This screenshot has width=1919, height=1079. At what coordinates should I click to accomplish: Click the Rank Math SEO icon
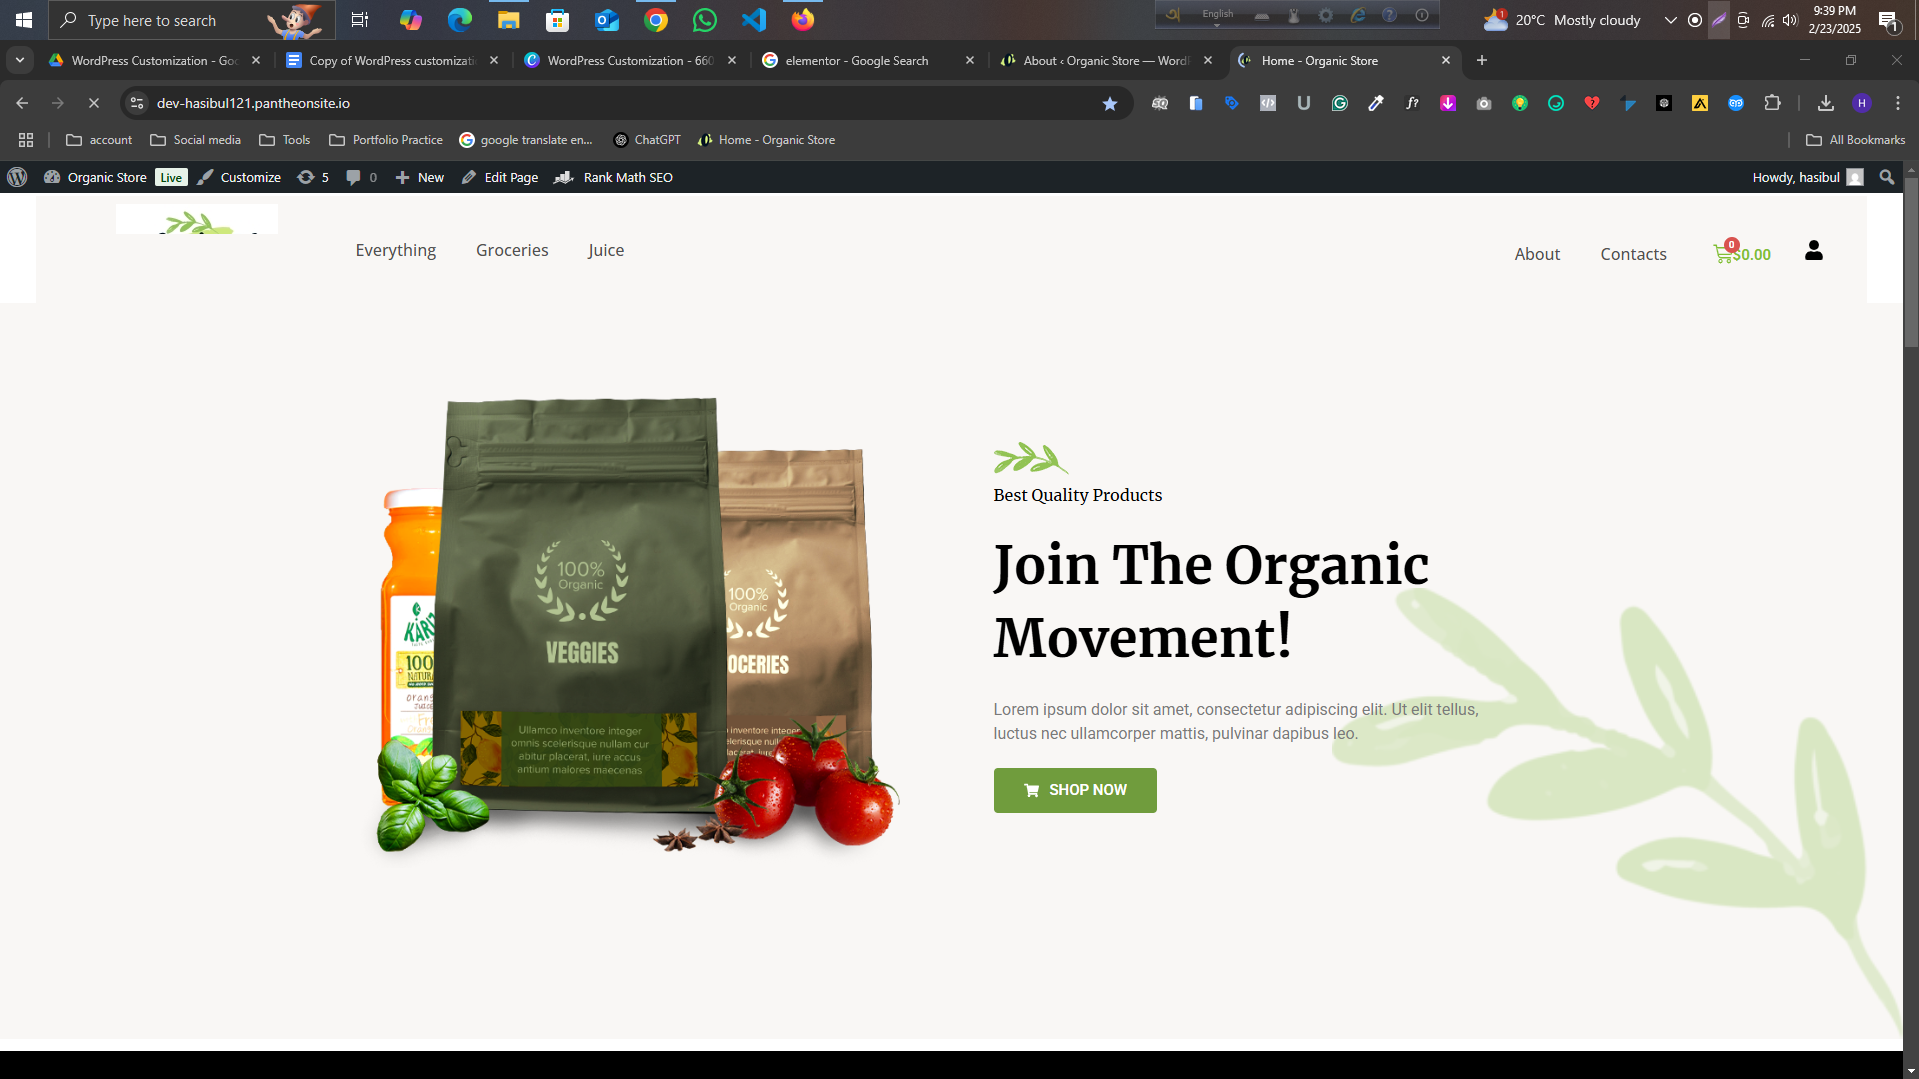click(565, 177)
